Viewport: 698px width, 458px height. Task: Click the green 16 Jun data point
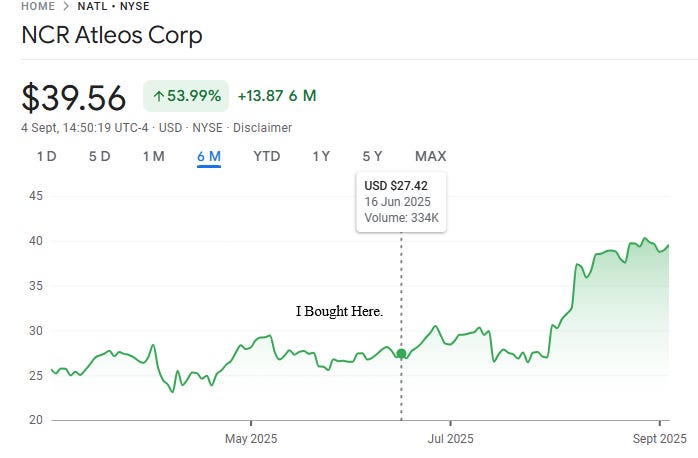coord(401,354)
